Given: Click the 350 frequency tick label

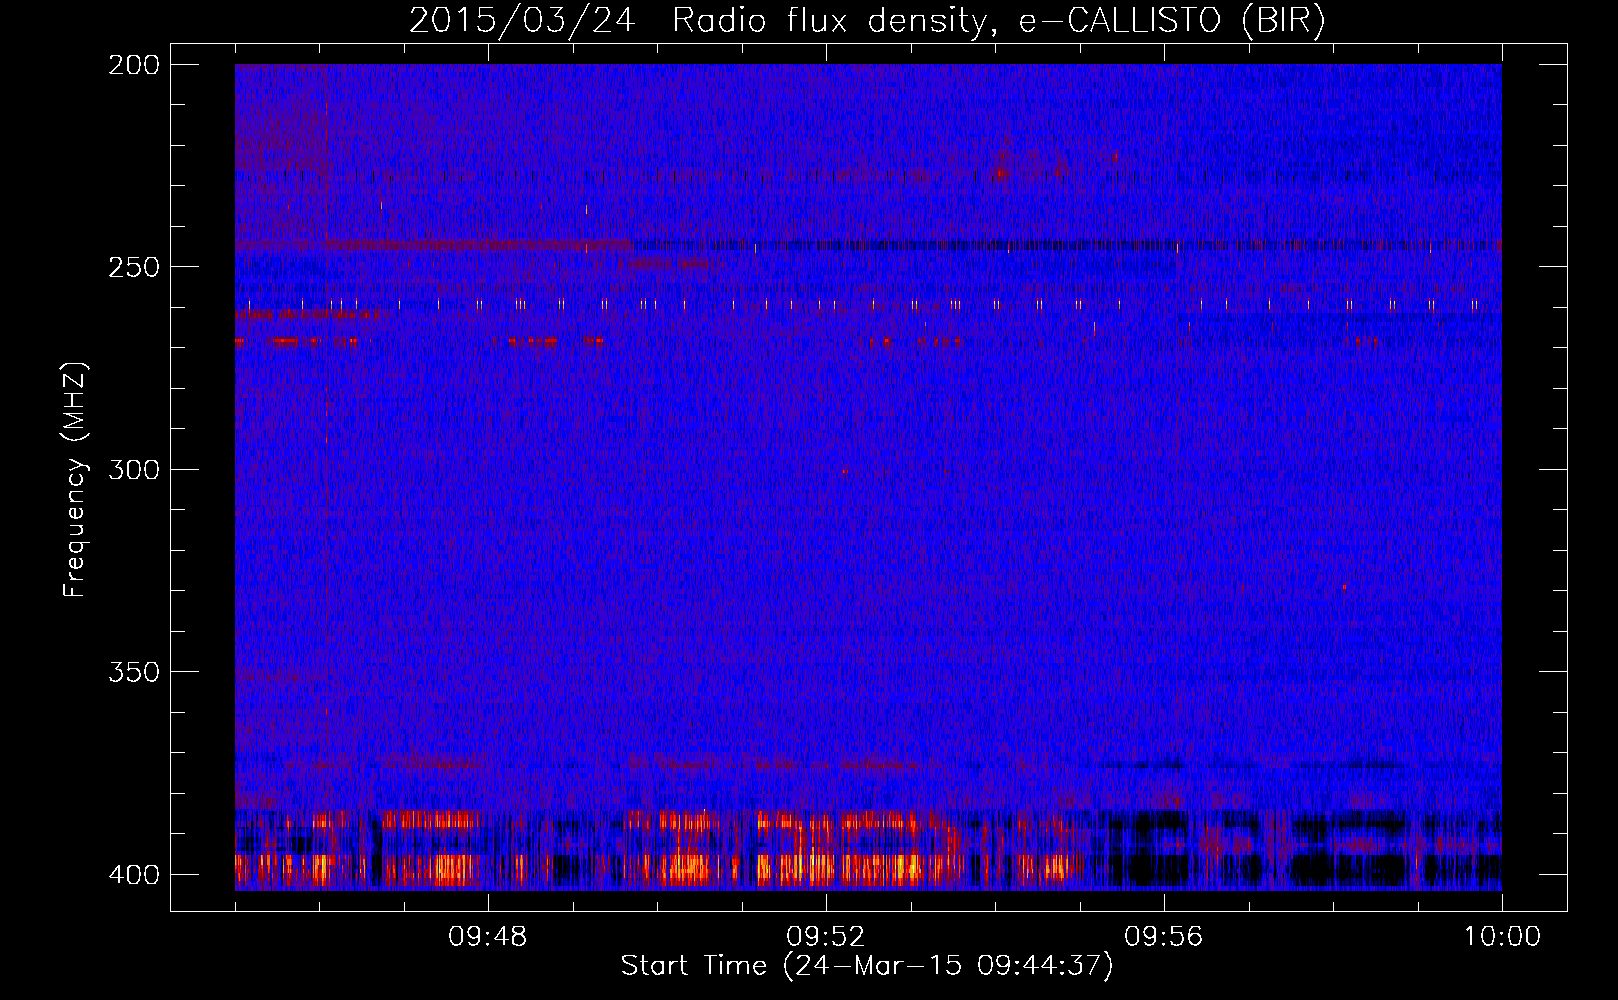Looking at the screenshot, I should coord(134,672).
